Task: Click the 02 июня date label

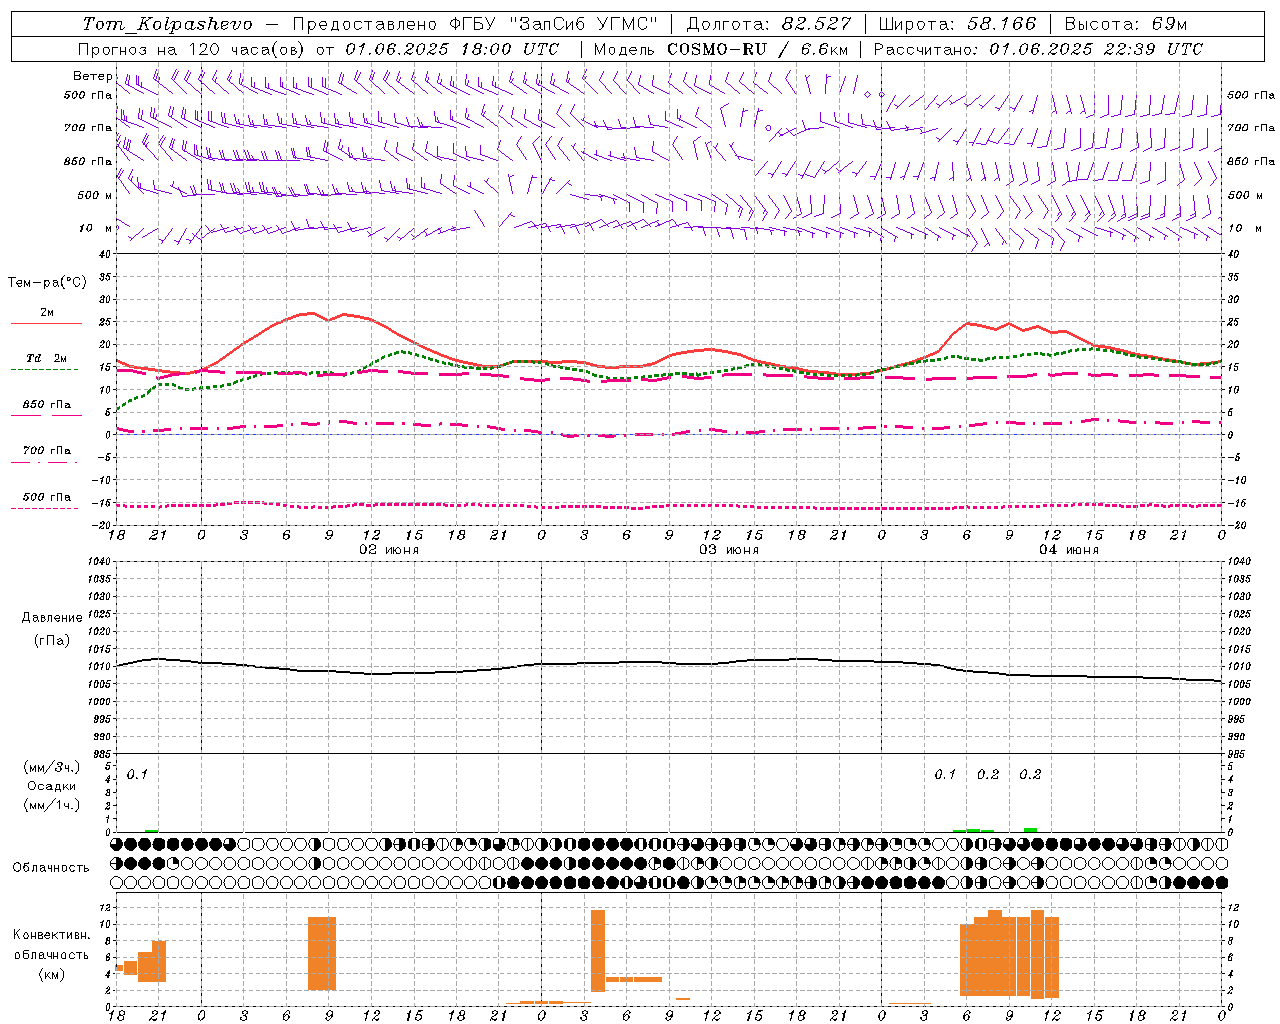Action: tap(389, 550)
